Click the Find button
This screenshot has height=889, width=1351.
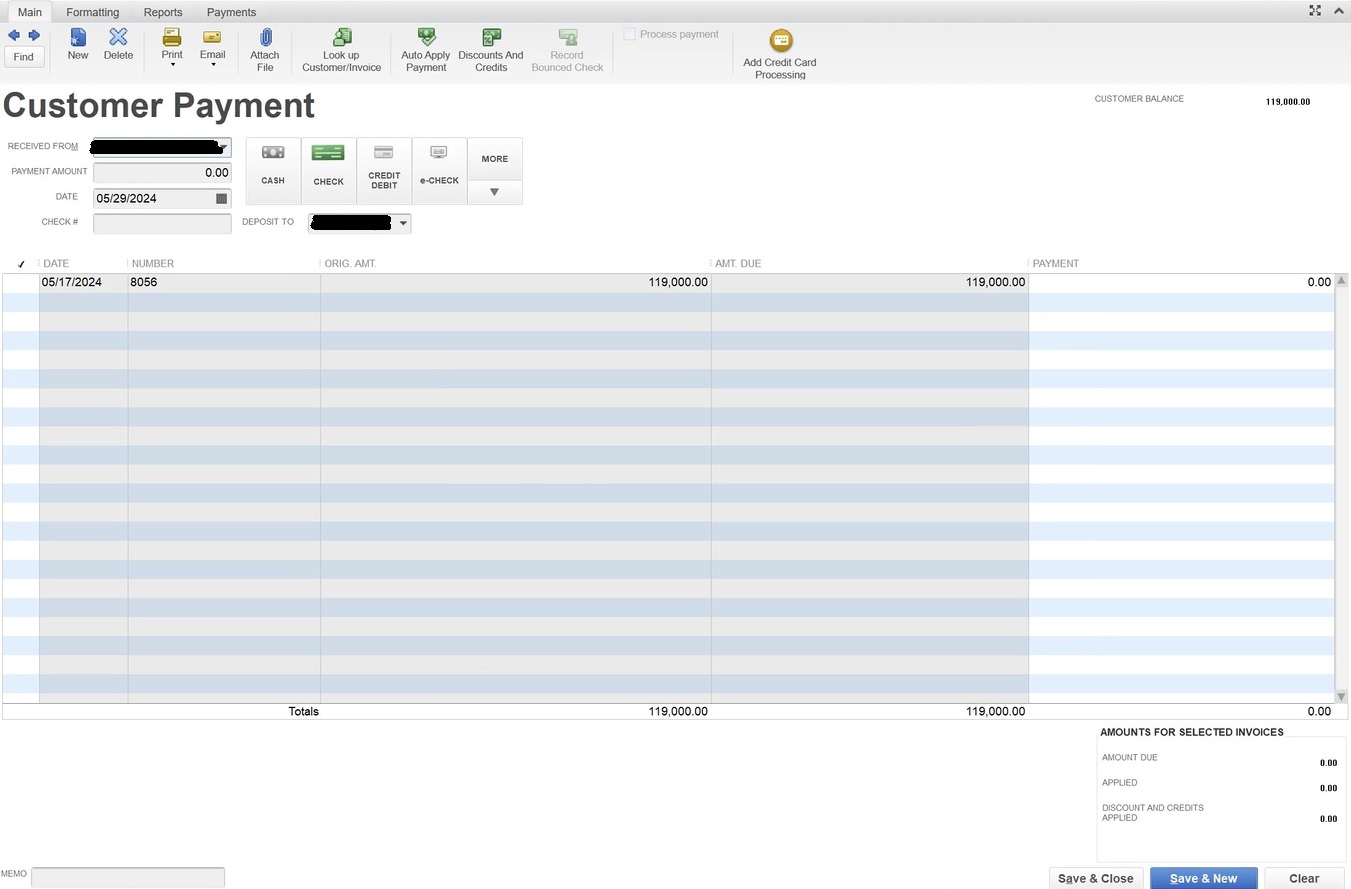(24, 57)
